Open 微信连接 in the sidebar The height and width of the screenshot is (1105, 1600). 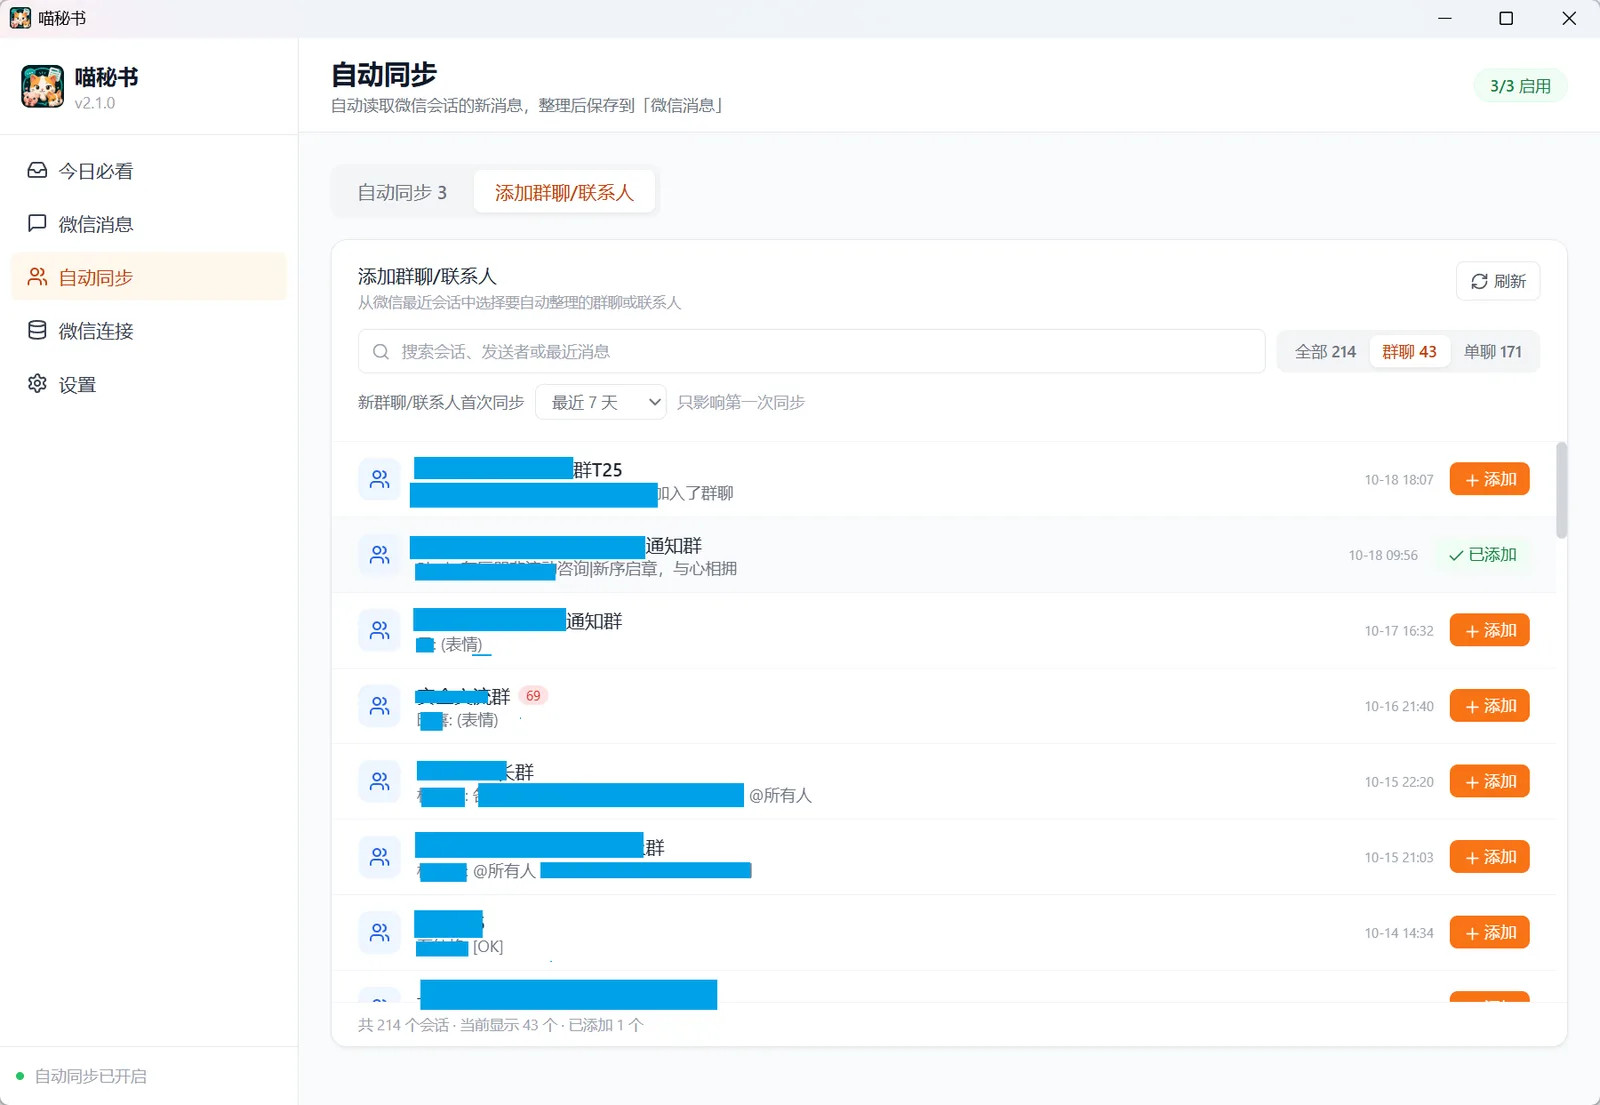[x=148, y=331]
